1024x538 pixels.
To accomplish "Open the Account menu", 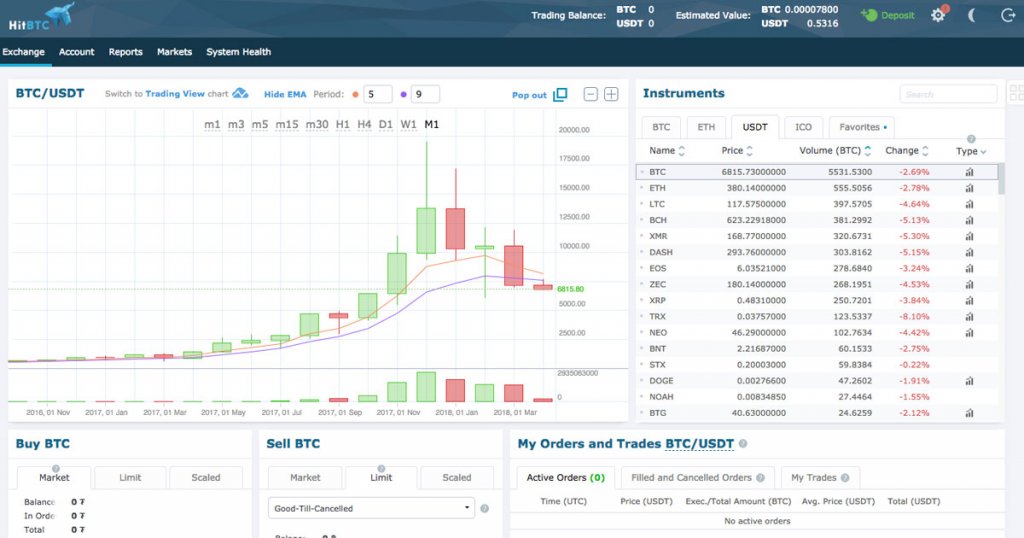I will 76,52.
